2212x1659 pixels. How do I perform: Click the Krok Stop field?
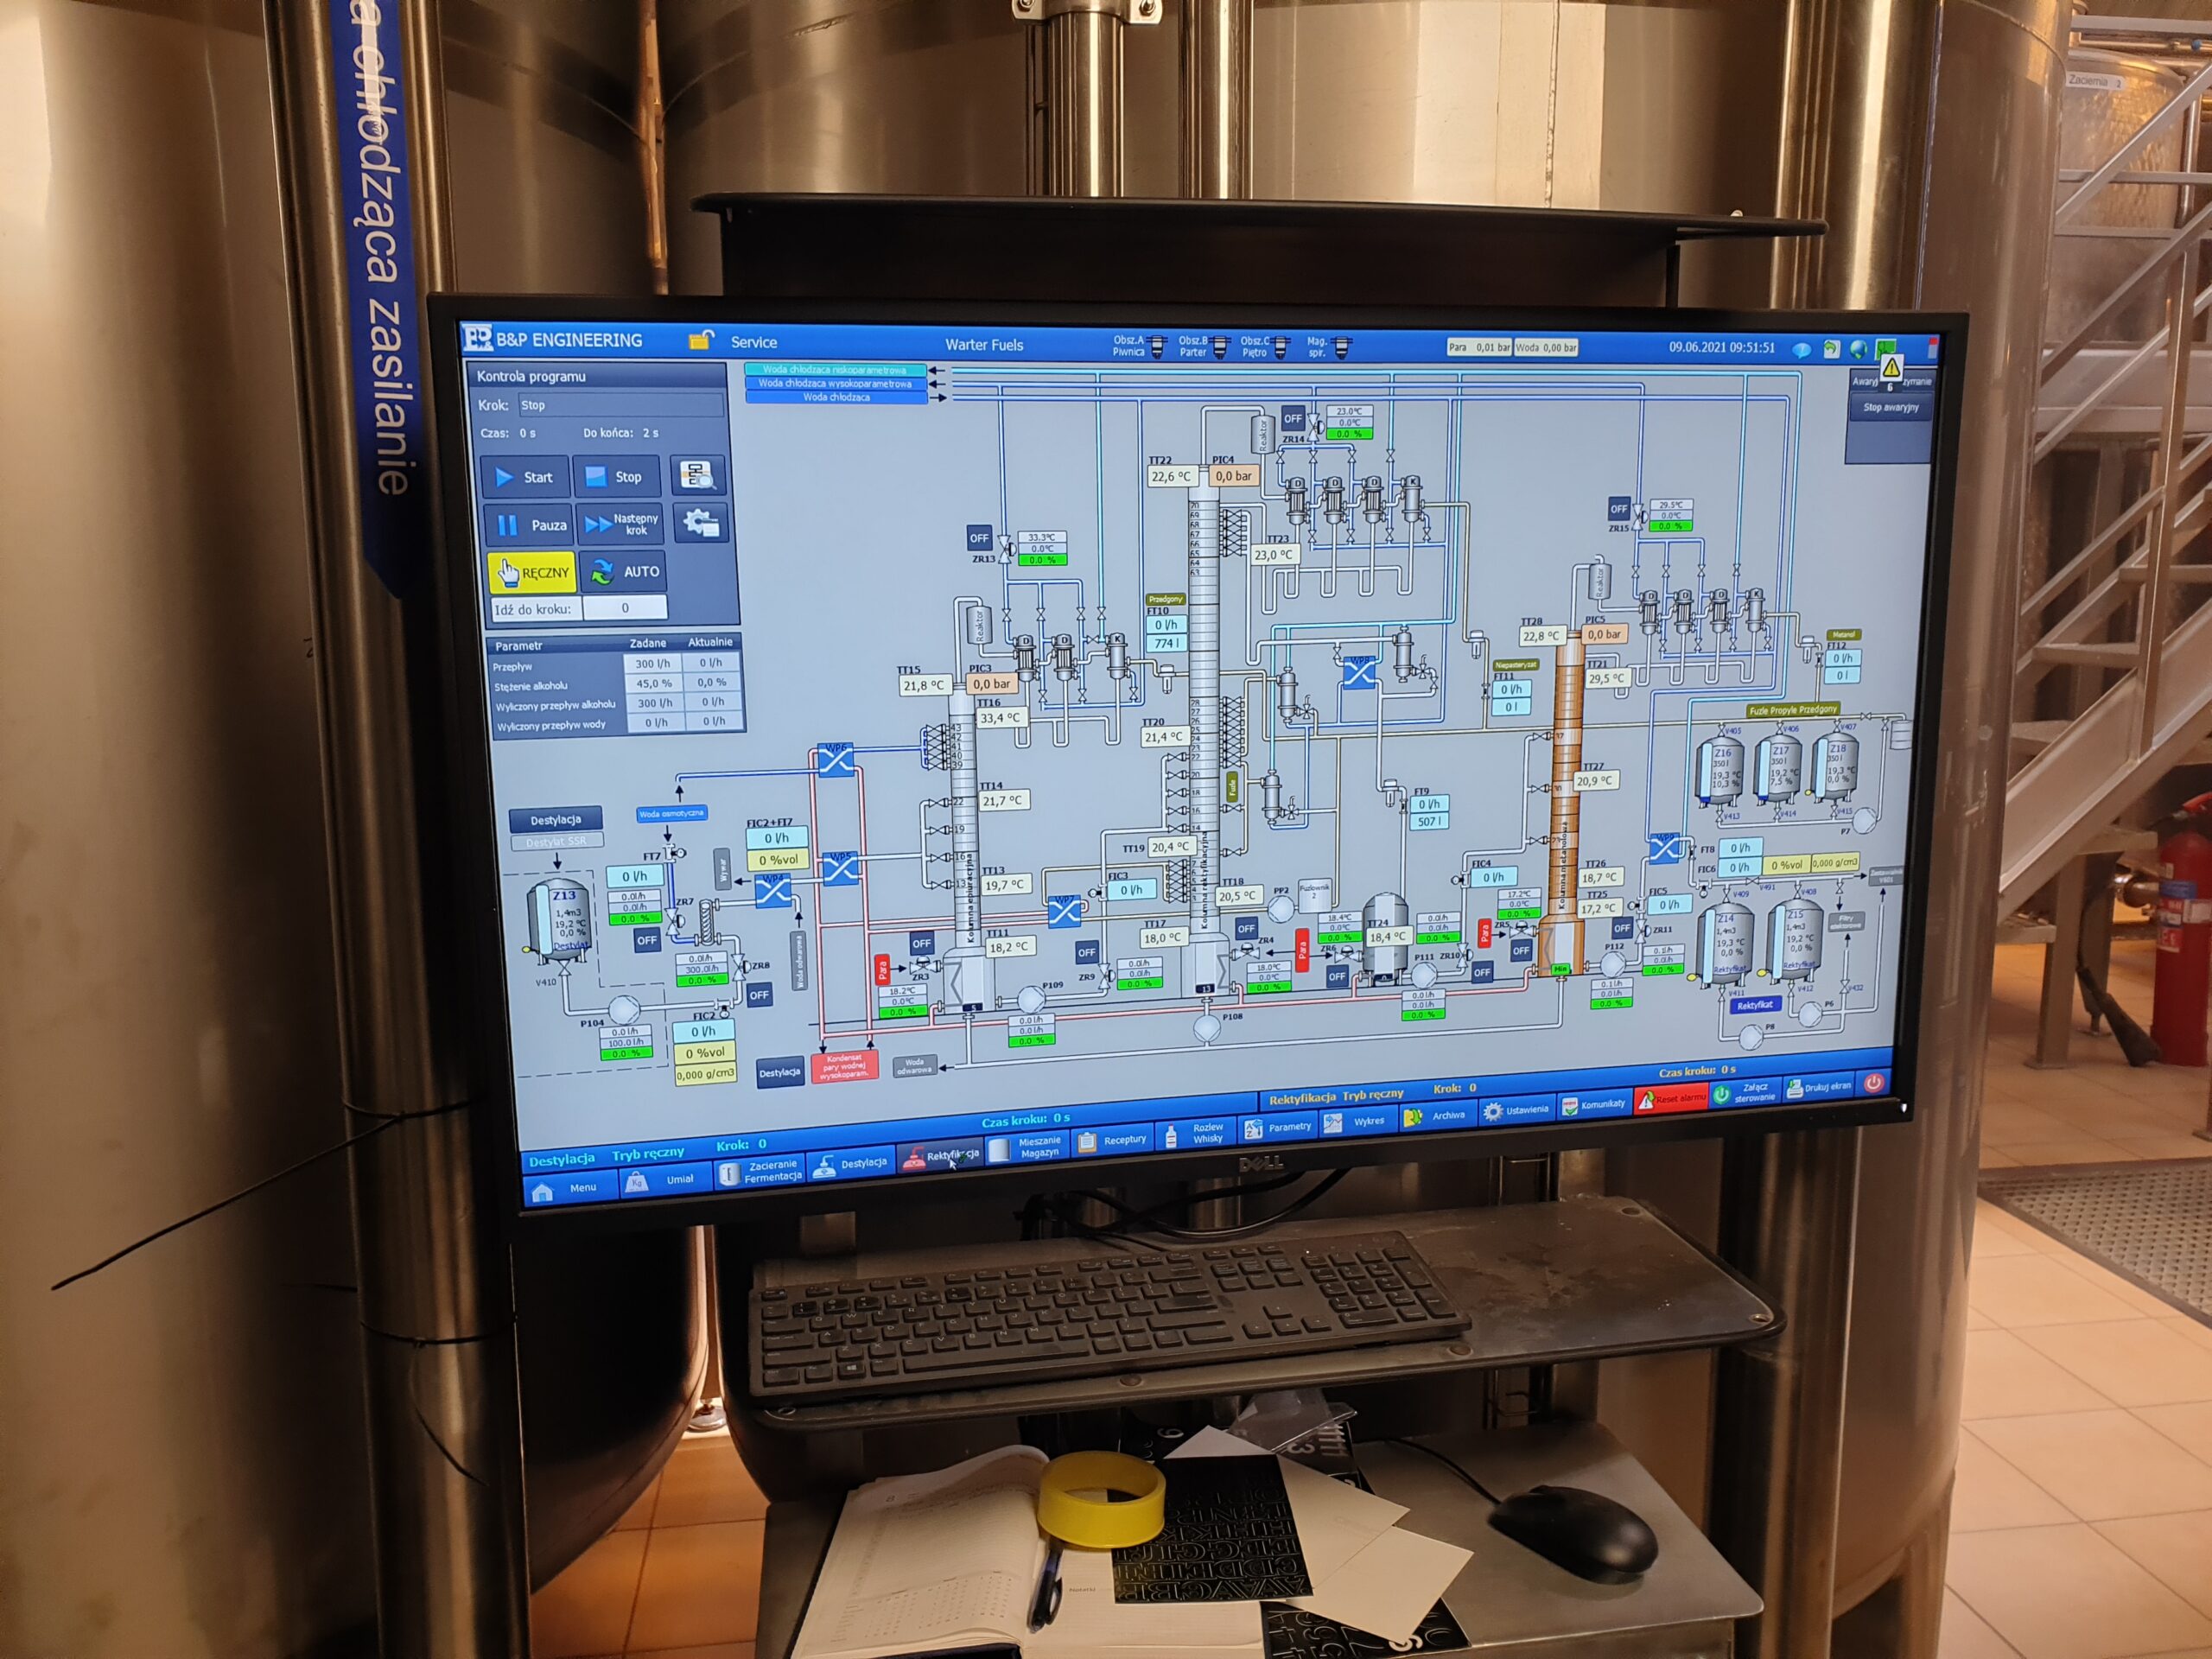pyautogui.click(x=621, y=404)
